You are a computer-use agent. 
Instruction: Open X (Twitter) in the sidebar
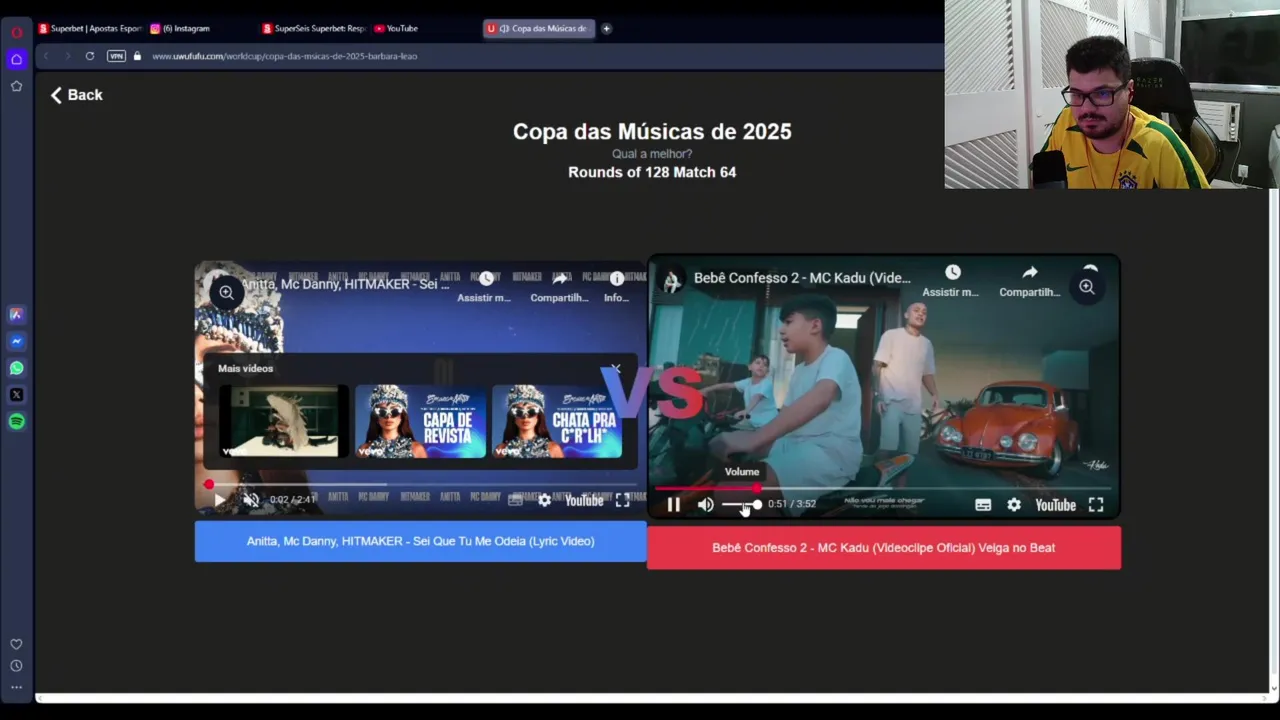tap(16, 395)
